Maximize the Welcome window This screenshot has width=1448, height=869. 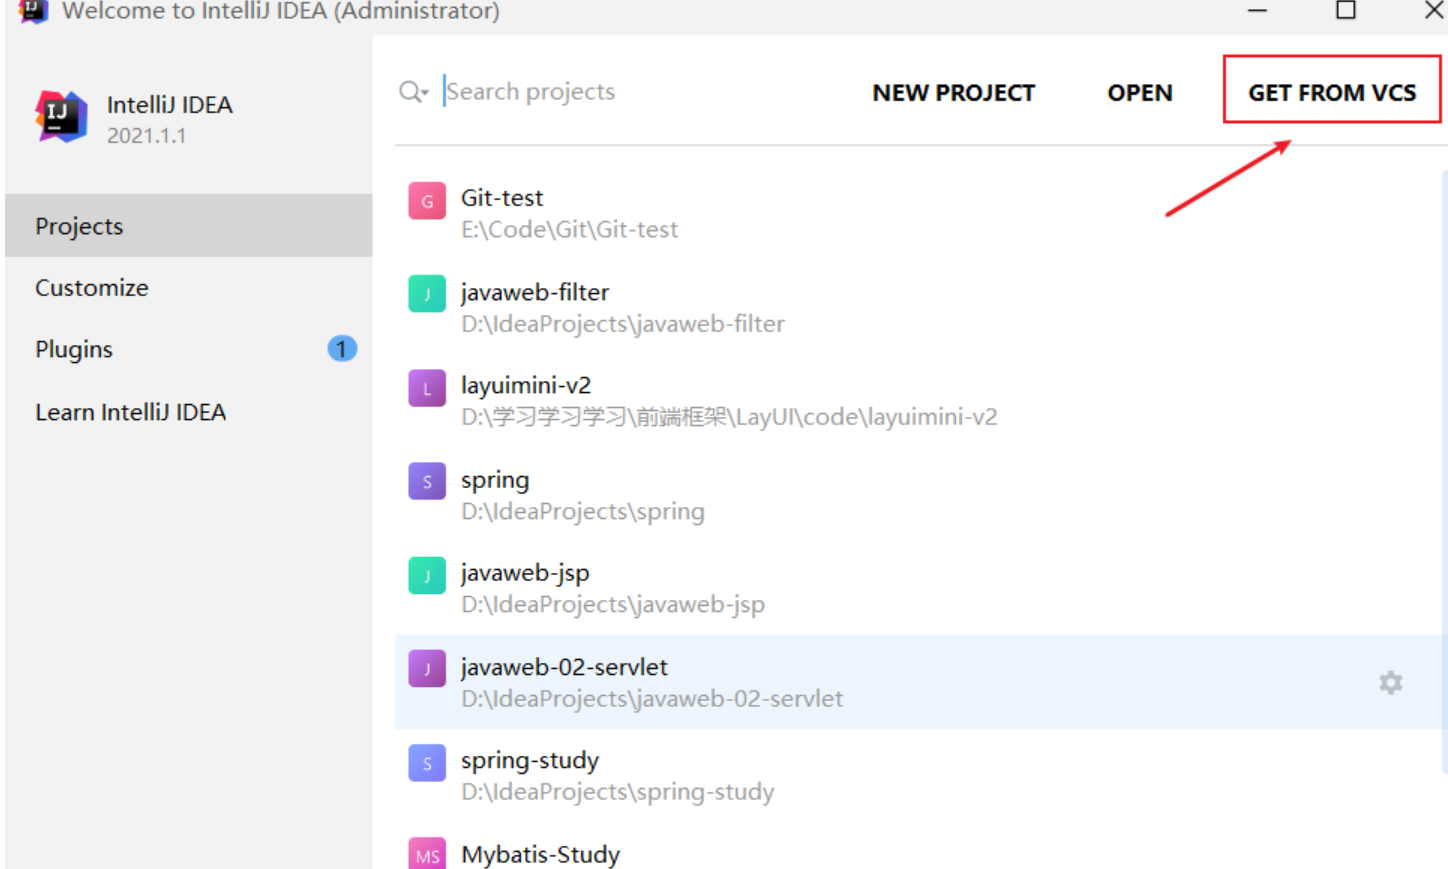click(x=1346, y=11)
